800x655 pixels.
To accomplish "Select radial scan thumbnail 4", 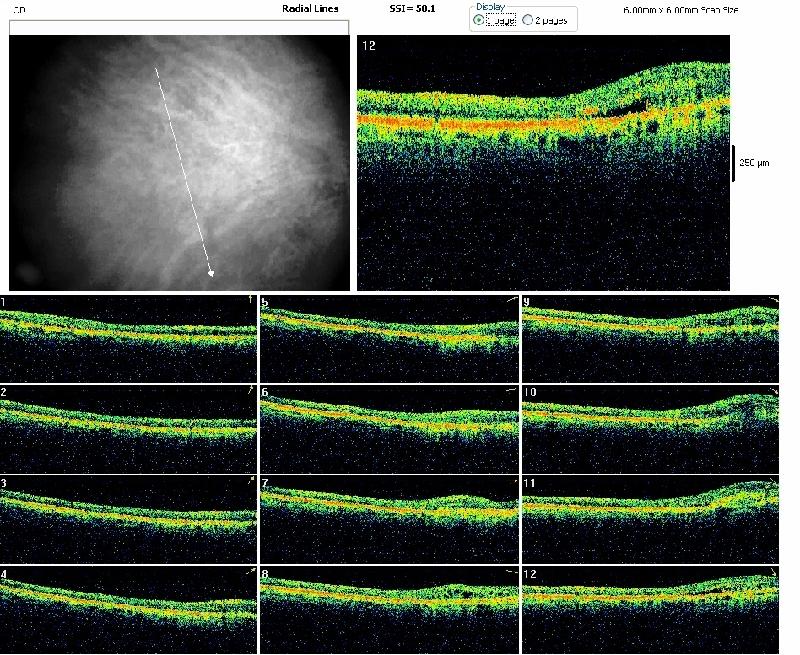I will (x=128, y=608).
